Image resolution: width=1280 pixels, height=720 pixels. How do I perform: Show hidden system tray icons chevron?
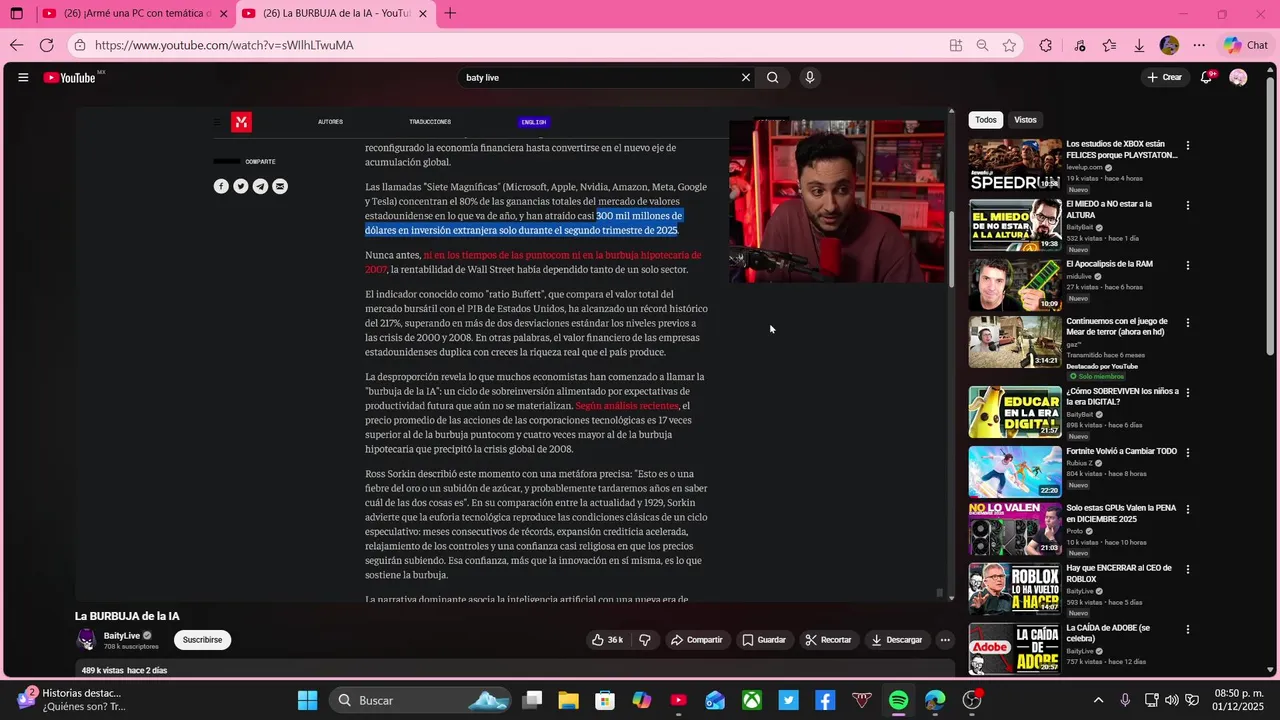1098,700
